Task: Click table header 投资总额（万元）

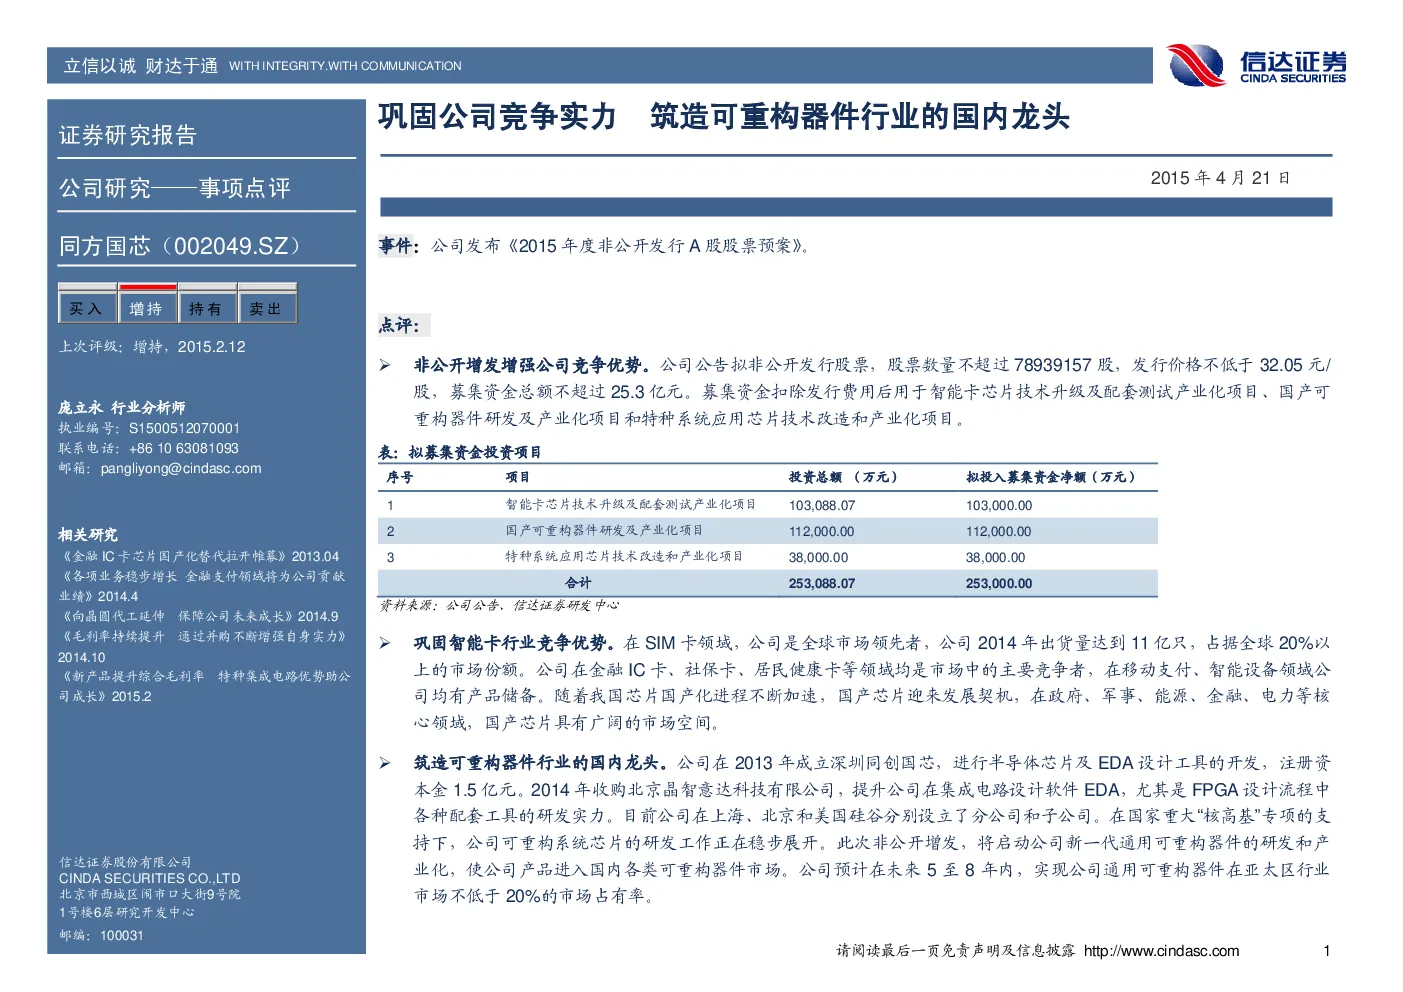Action: (x=843, y=477)
